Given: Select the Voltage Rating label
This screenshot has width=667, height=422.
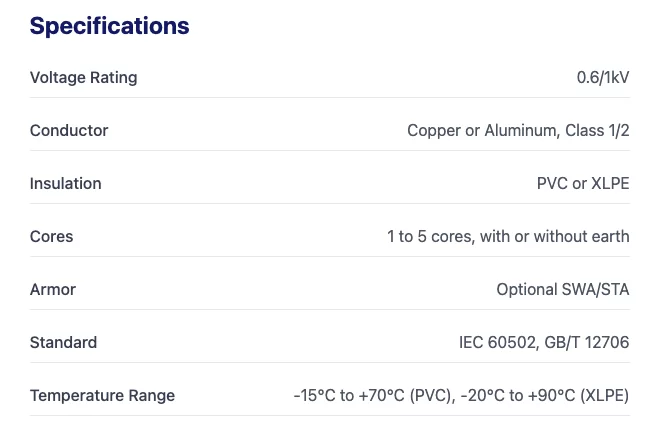Looking at the screenshot, I should click(x=84, y=78).
